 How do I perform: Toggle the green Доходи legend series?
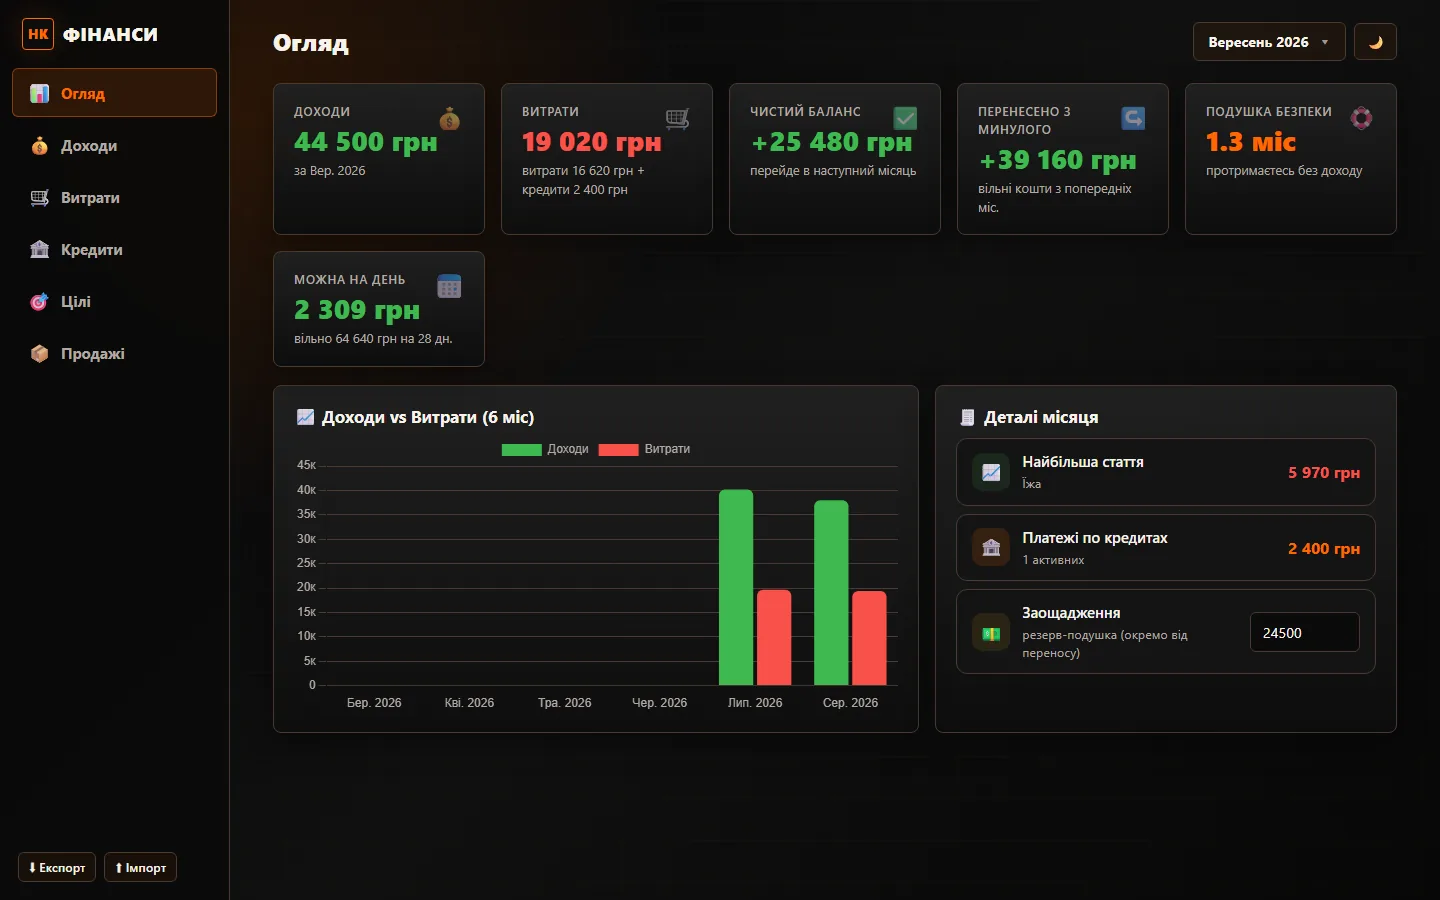tap(544, 449)
